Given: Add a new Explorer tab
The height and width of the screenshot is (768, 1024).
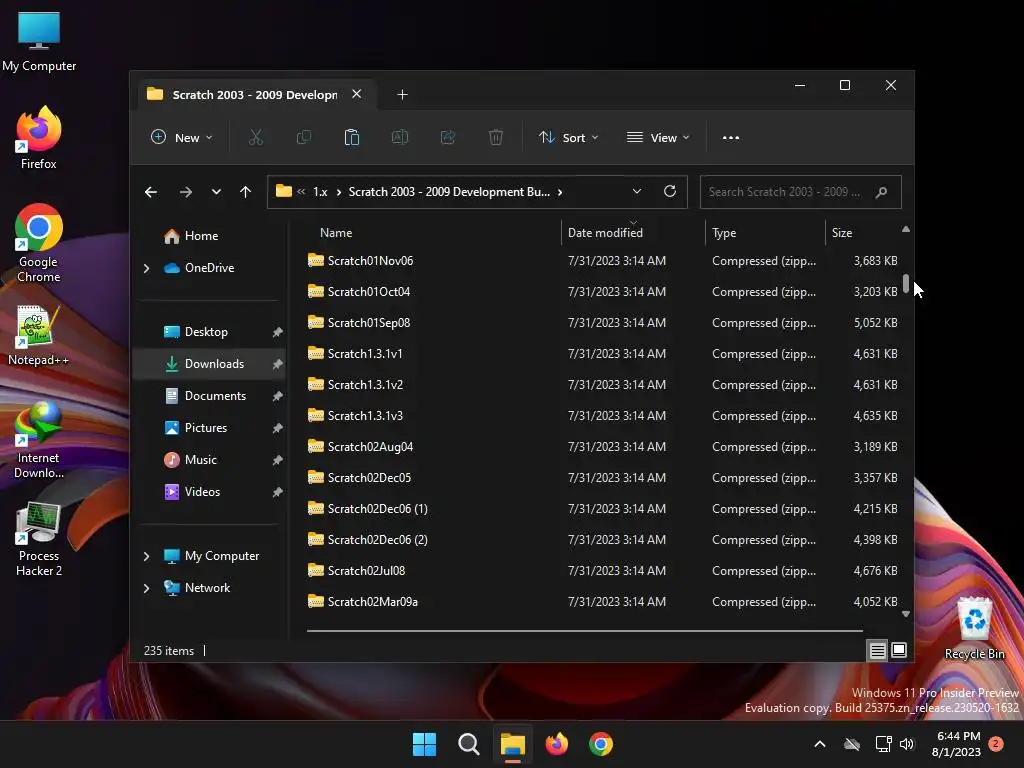Looking at the screenshot, I should 402,95.
